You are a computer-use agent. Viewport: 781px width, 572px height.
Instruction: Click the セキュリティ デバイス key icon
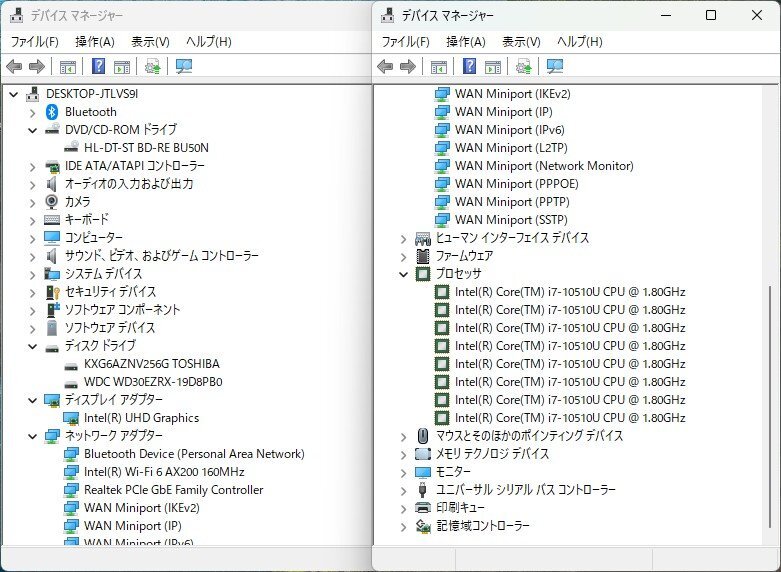pos(52,291)
